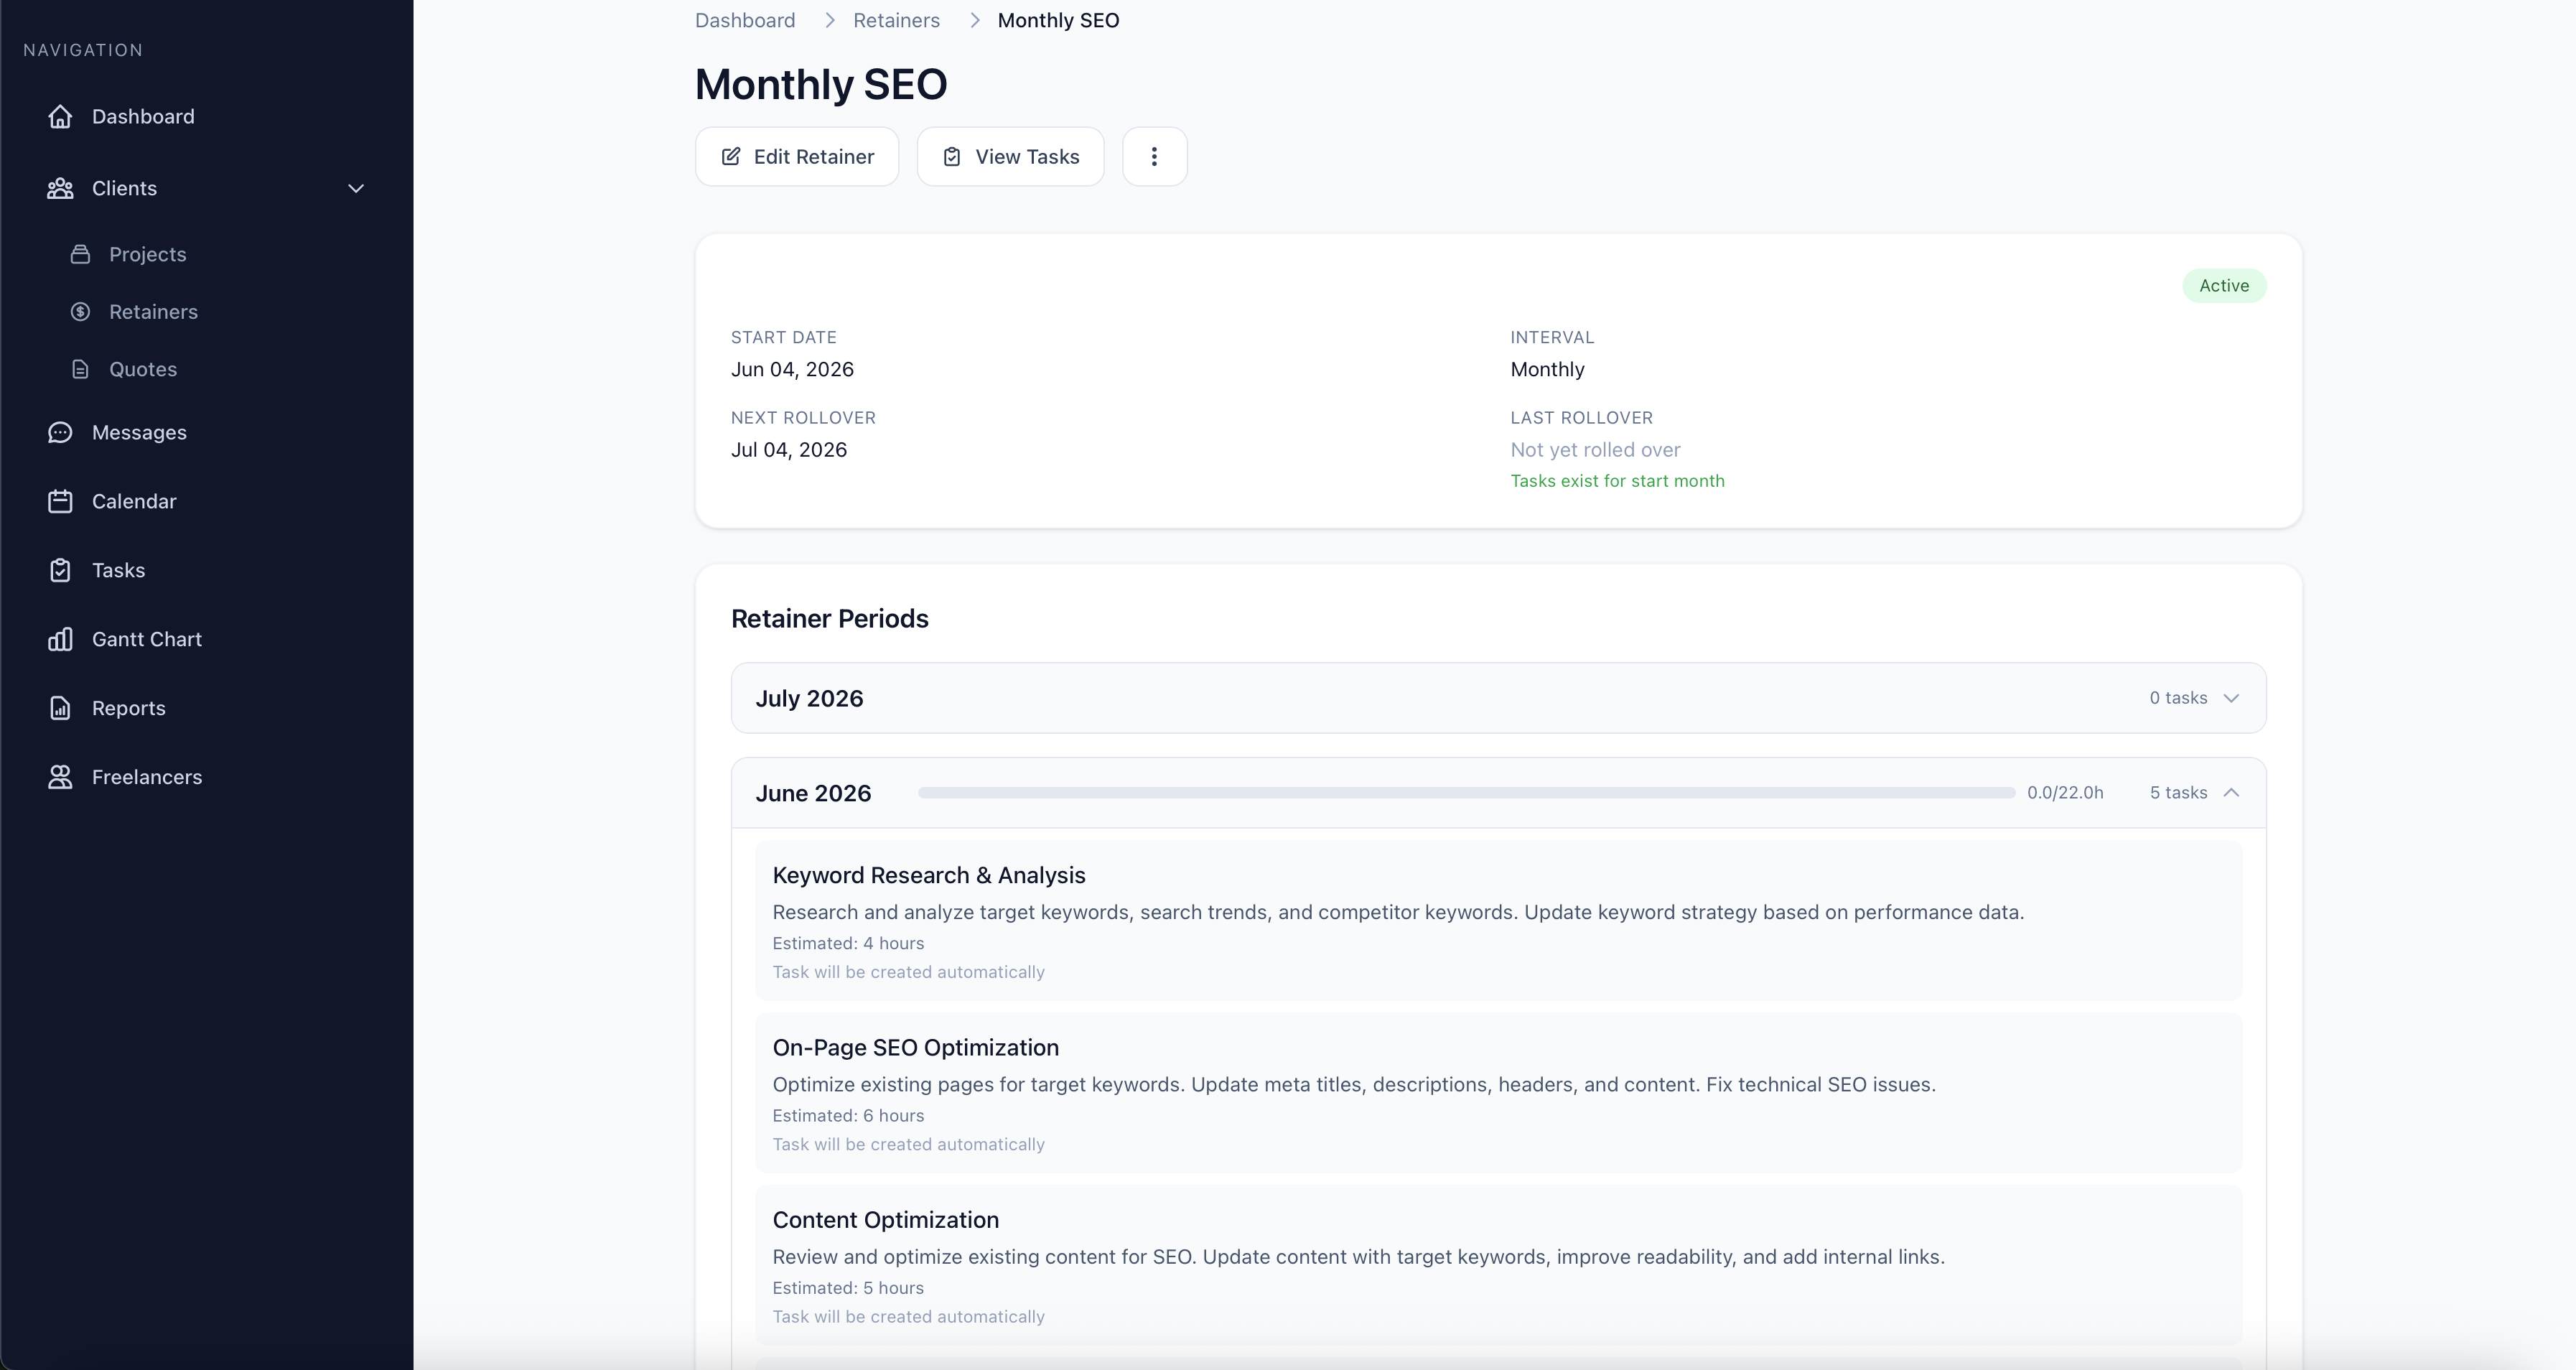Open Keyword Research & Analysis task

(x=1498, y=921)
